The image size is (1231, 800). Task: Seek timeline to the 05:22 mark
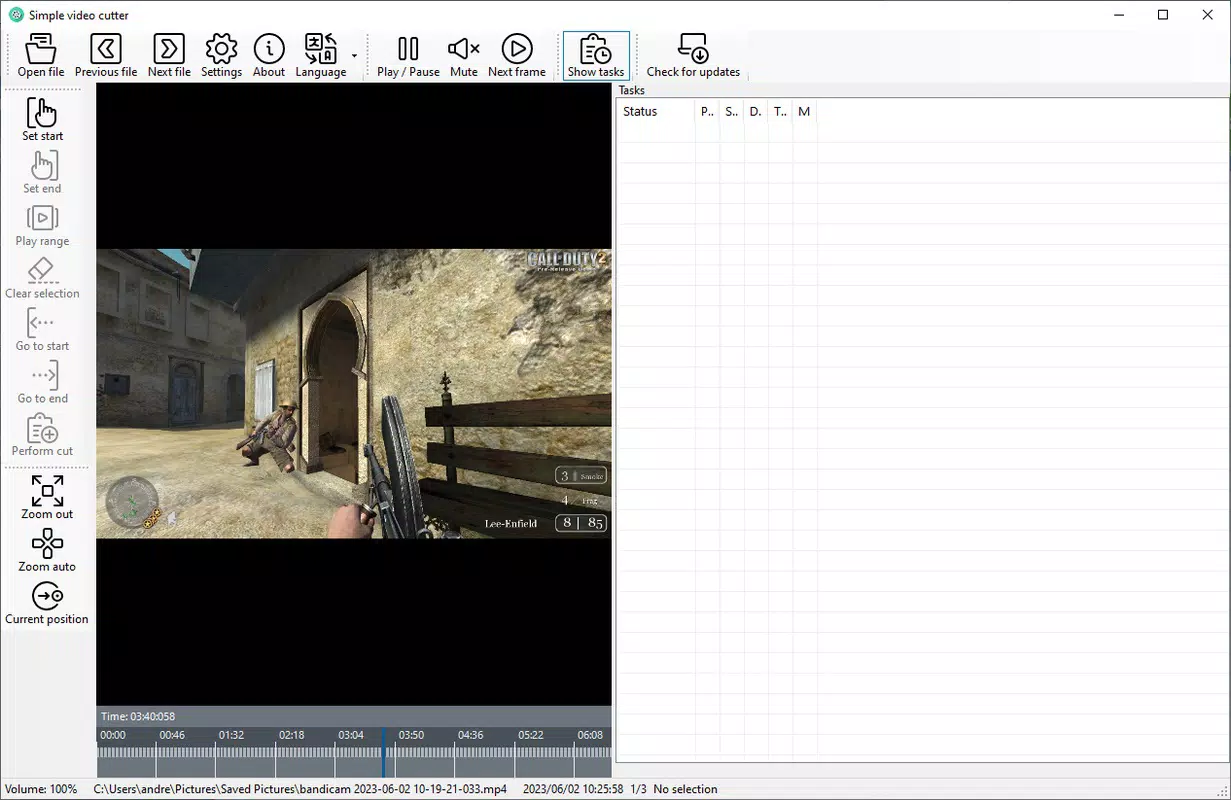[531, 735]
